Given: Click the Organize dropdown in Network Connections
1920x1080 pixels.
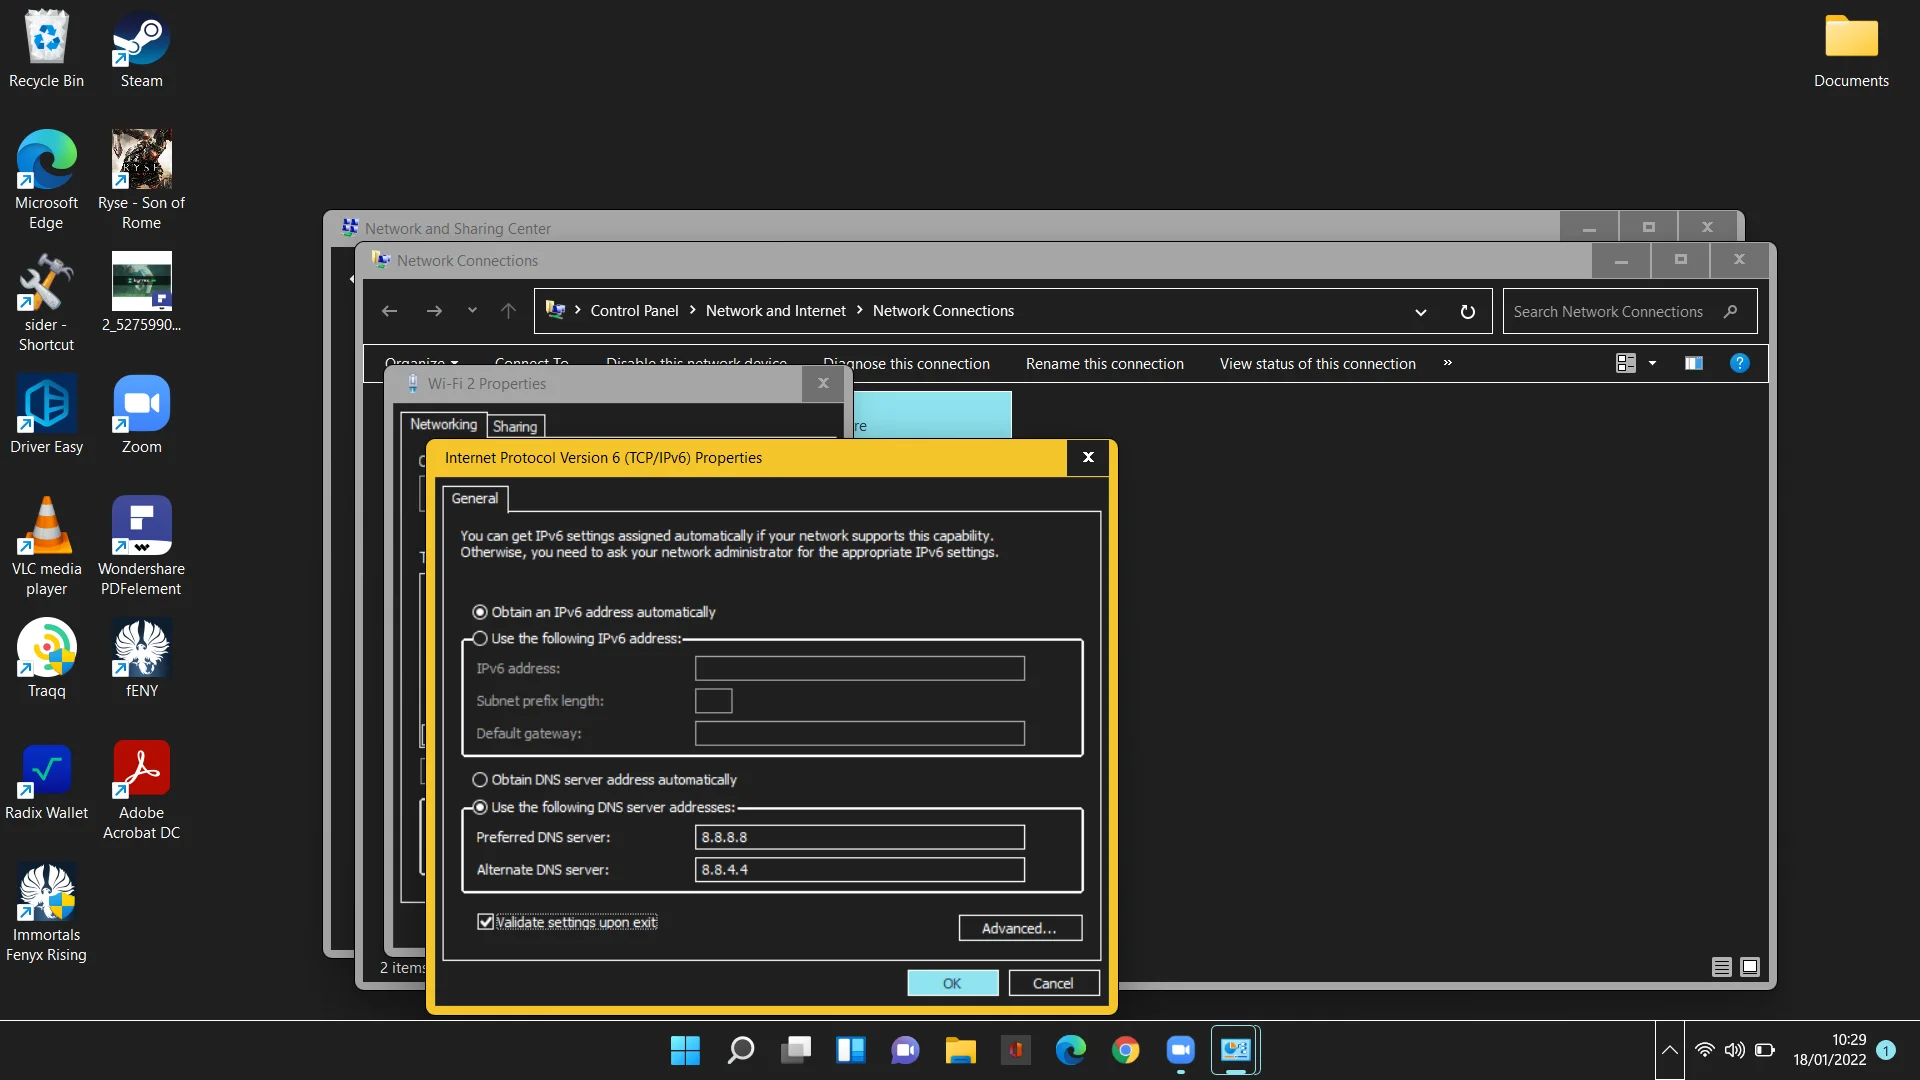Looking at the screenshot, I should click(421, 361).
